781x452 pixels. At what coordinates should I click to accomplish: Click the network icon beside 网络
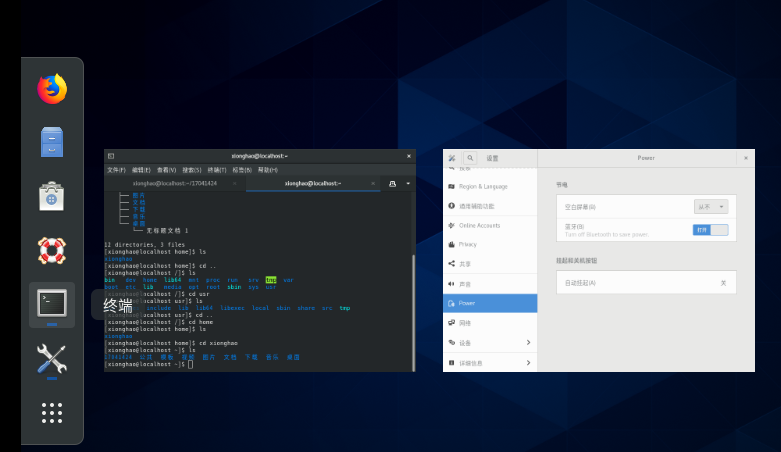pos(451,323)
